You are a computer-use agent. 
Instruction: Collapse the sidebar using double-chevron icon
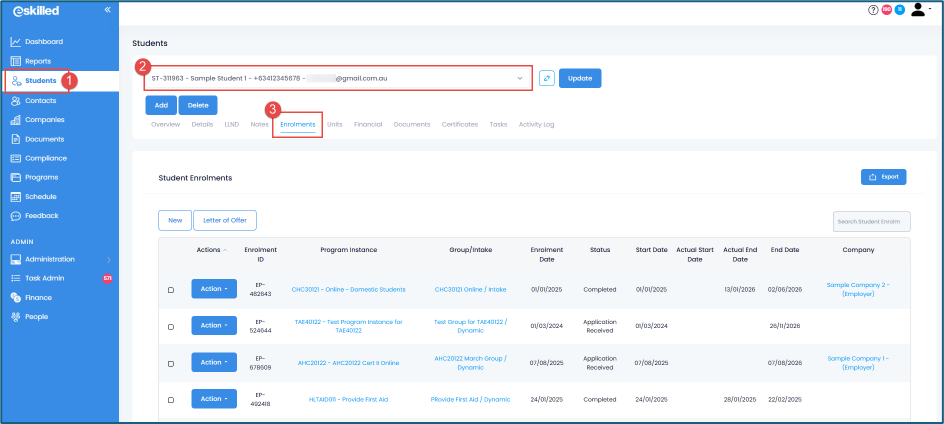[x=107, y=10]
